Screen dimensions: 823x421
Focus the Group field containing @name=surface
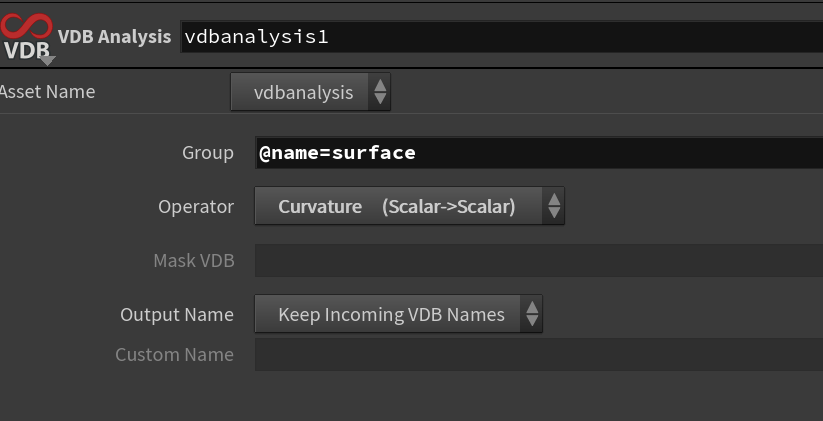click(x=539, y=153)
